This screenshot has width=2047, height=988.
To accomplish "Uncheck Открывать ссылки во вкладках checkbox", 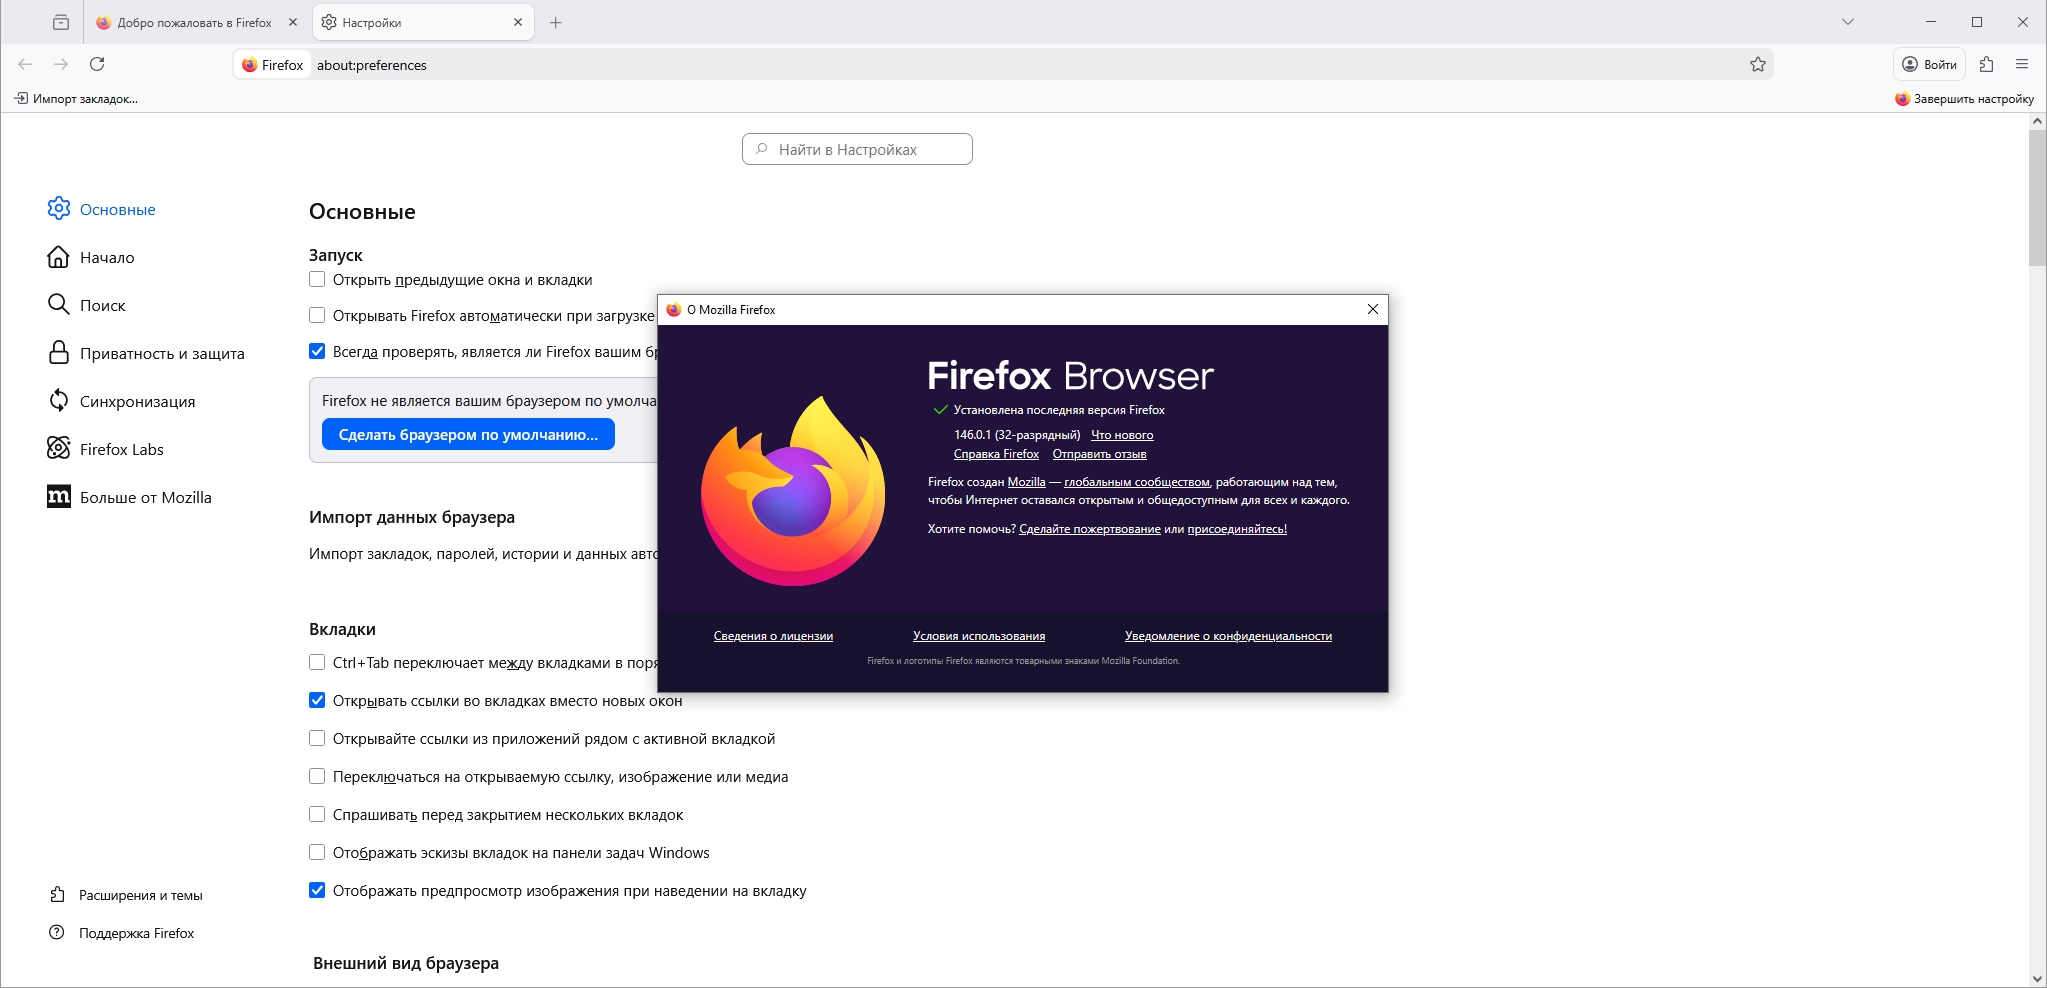I will [317, 700].
